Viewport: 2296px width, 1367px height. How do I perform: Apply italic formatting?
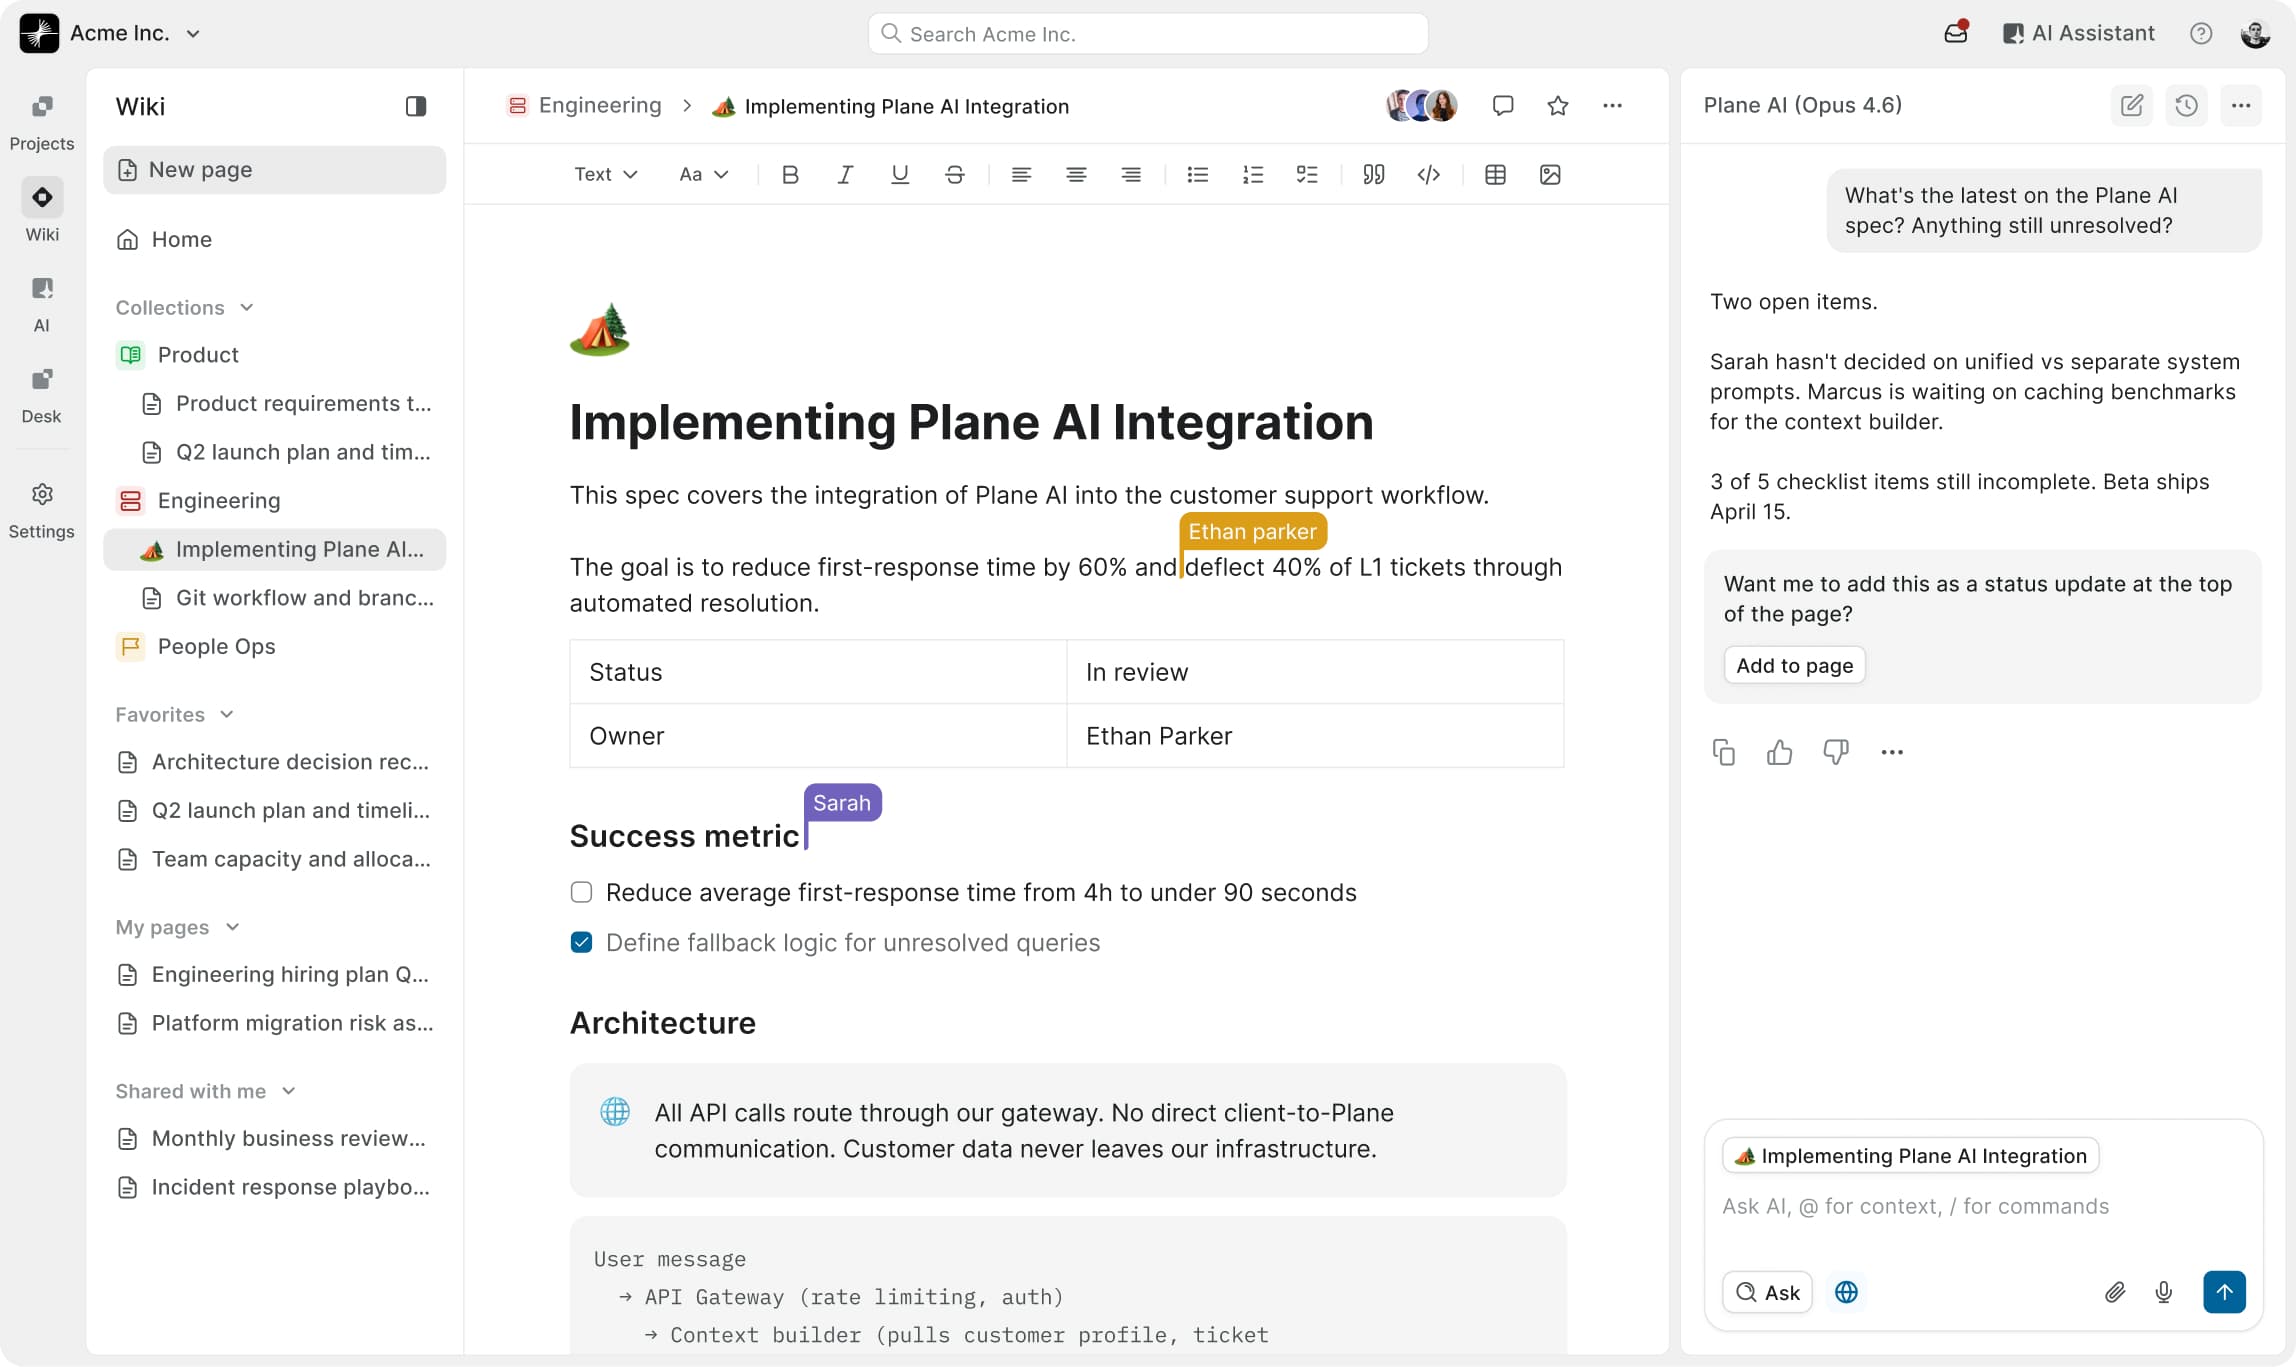pyautogui.click(x=845, y=174)
